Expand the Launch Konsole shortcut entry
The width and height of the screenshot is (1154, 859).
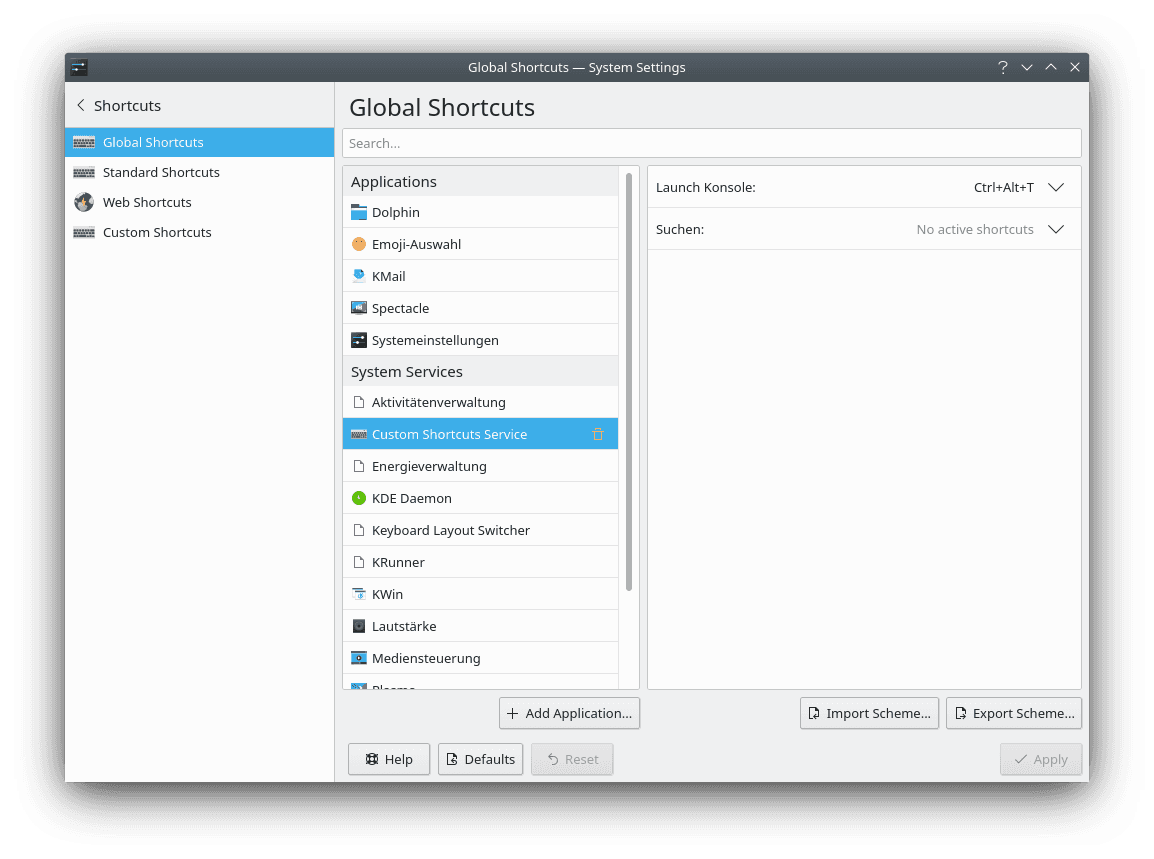(1056, 187)
